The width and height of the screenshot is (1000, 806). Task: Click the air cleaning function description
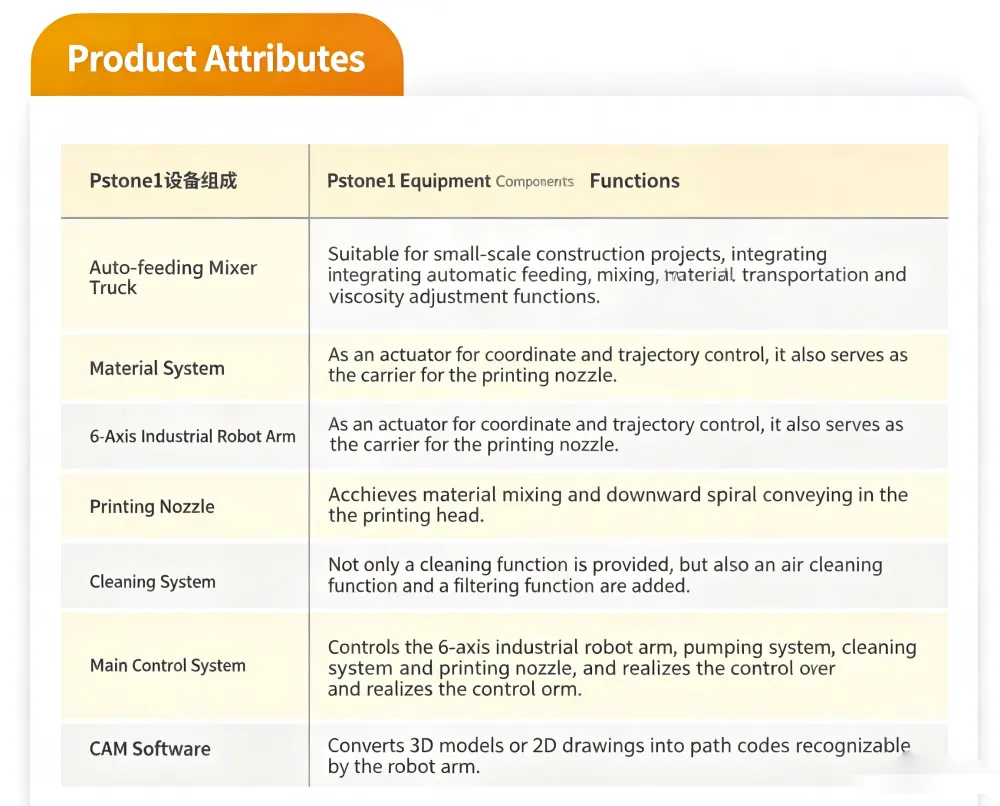(605, 575)
